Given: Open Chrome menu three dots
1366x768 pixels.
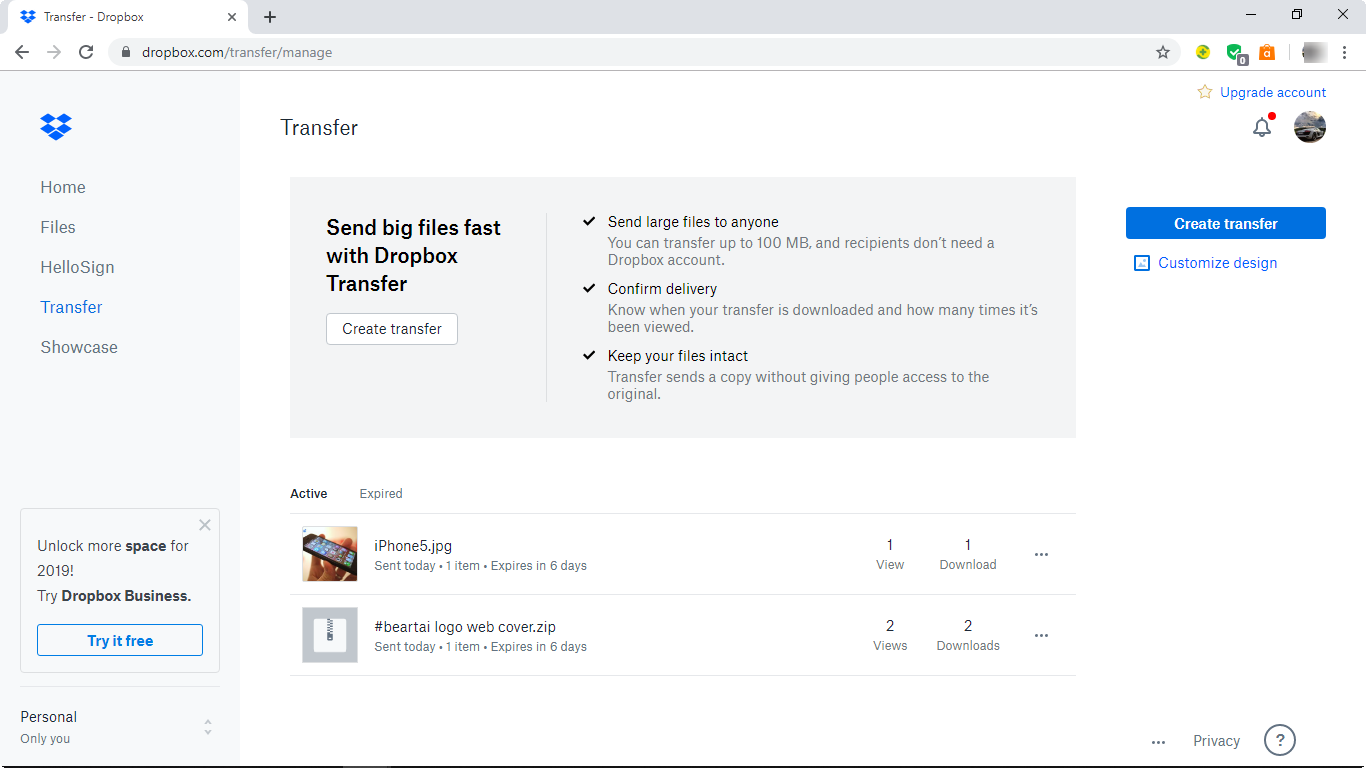Looking at the screenshot, I should (x=1345, y=52).
